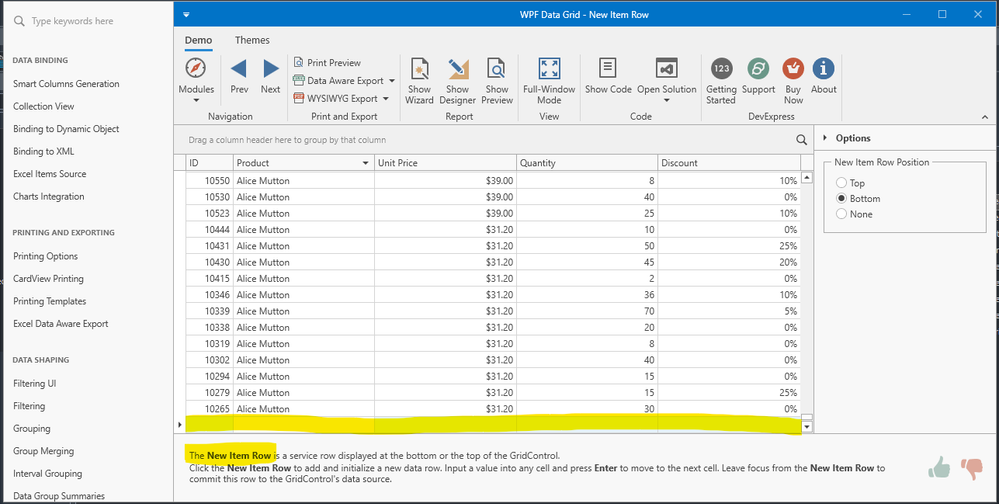Open the Modules dropdown menu
Image resolution: width=999 pixels, height=504 pixels.
pos(196,90)
